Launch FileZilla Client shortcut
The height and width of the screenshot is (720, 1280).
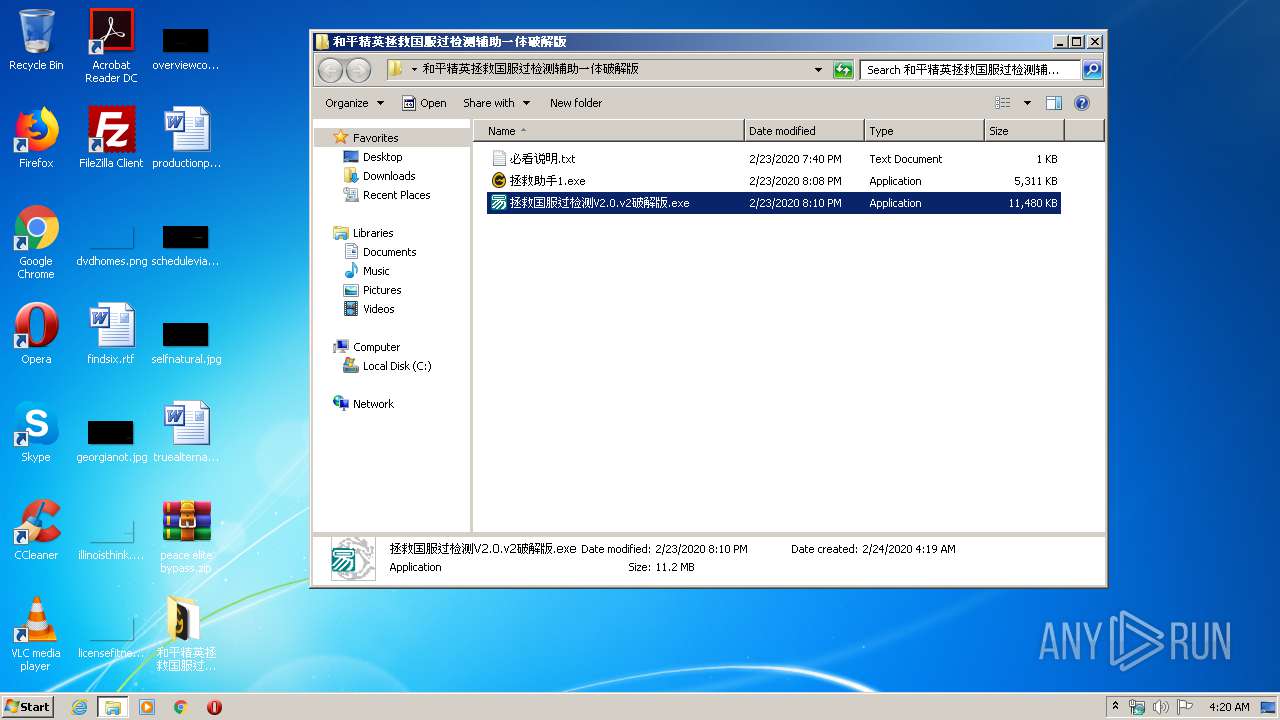pos(111,138)
